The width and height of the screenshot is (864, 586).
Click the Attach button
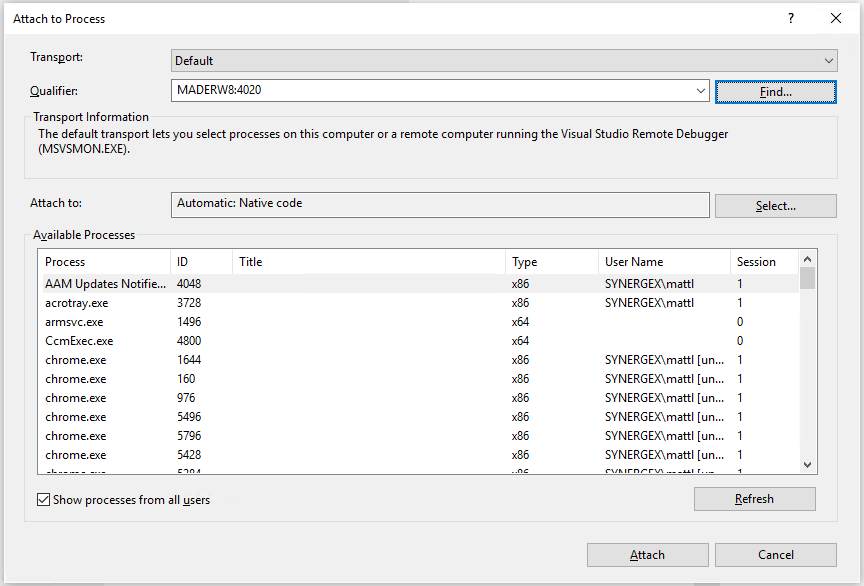click(647, 555)
